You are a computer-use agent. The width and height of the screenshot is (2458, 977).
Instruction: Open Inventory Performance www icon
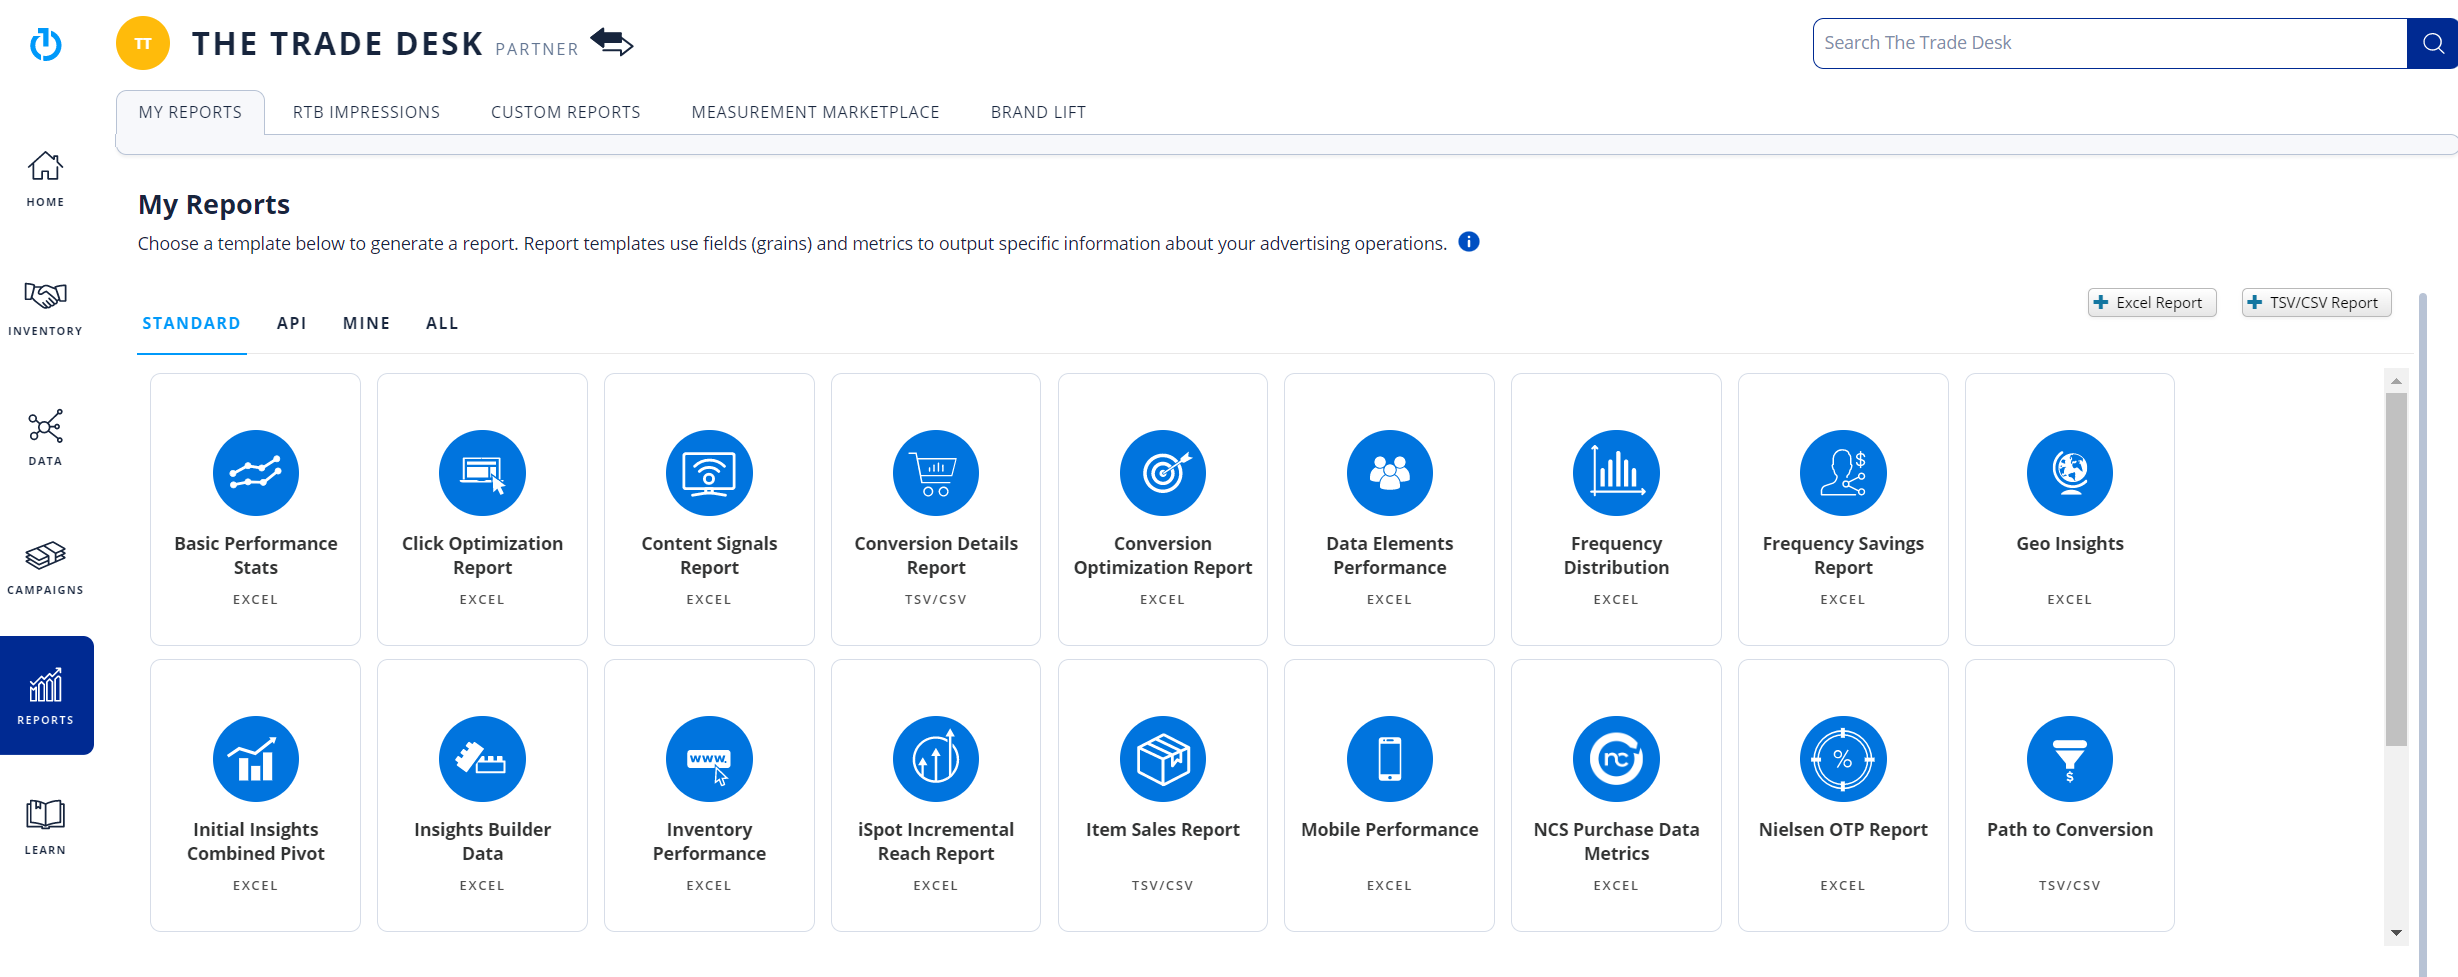click(x=709, y=759)
